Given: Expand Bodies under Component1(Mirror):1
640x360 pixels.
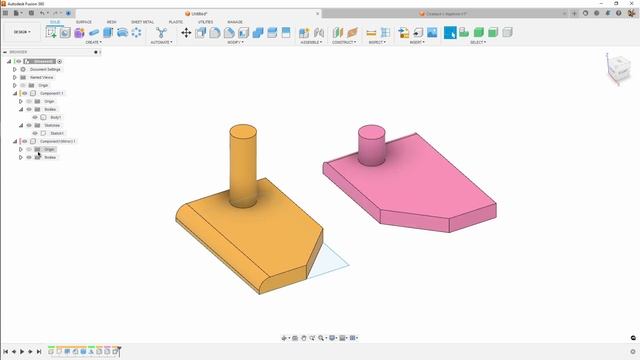Looking at the screenshot, I should 21,157.
